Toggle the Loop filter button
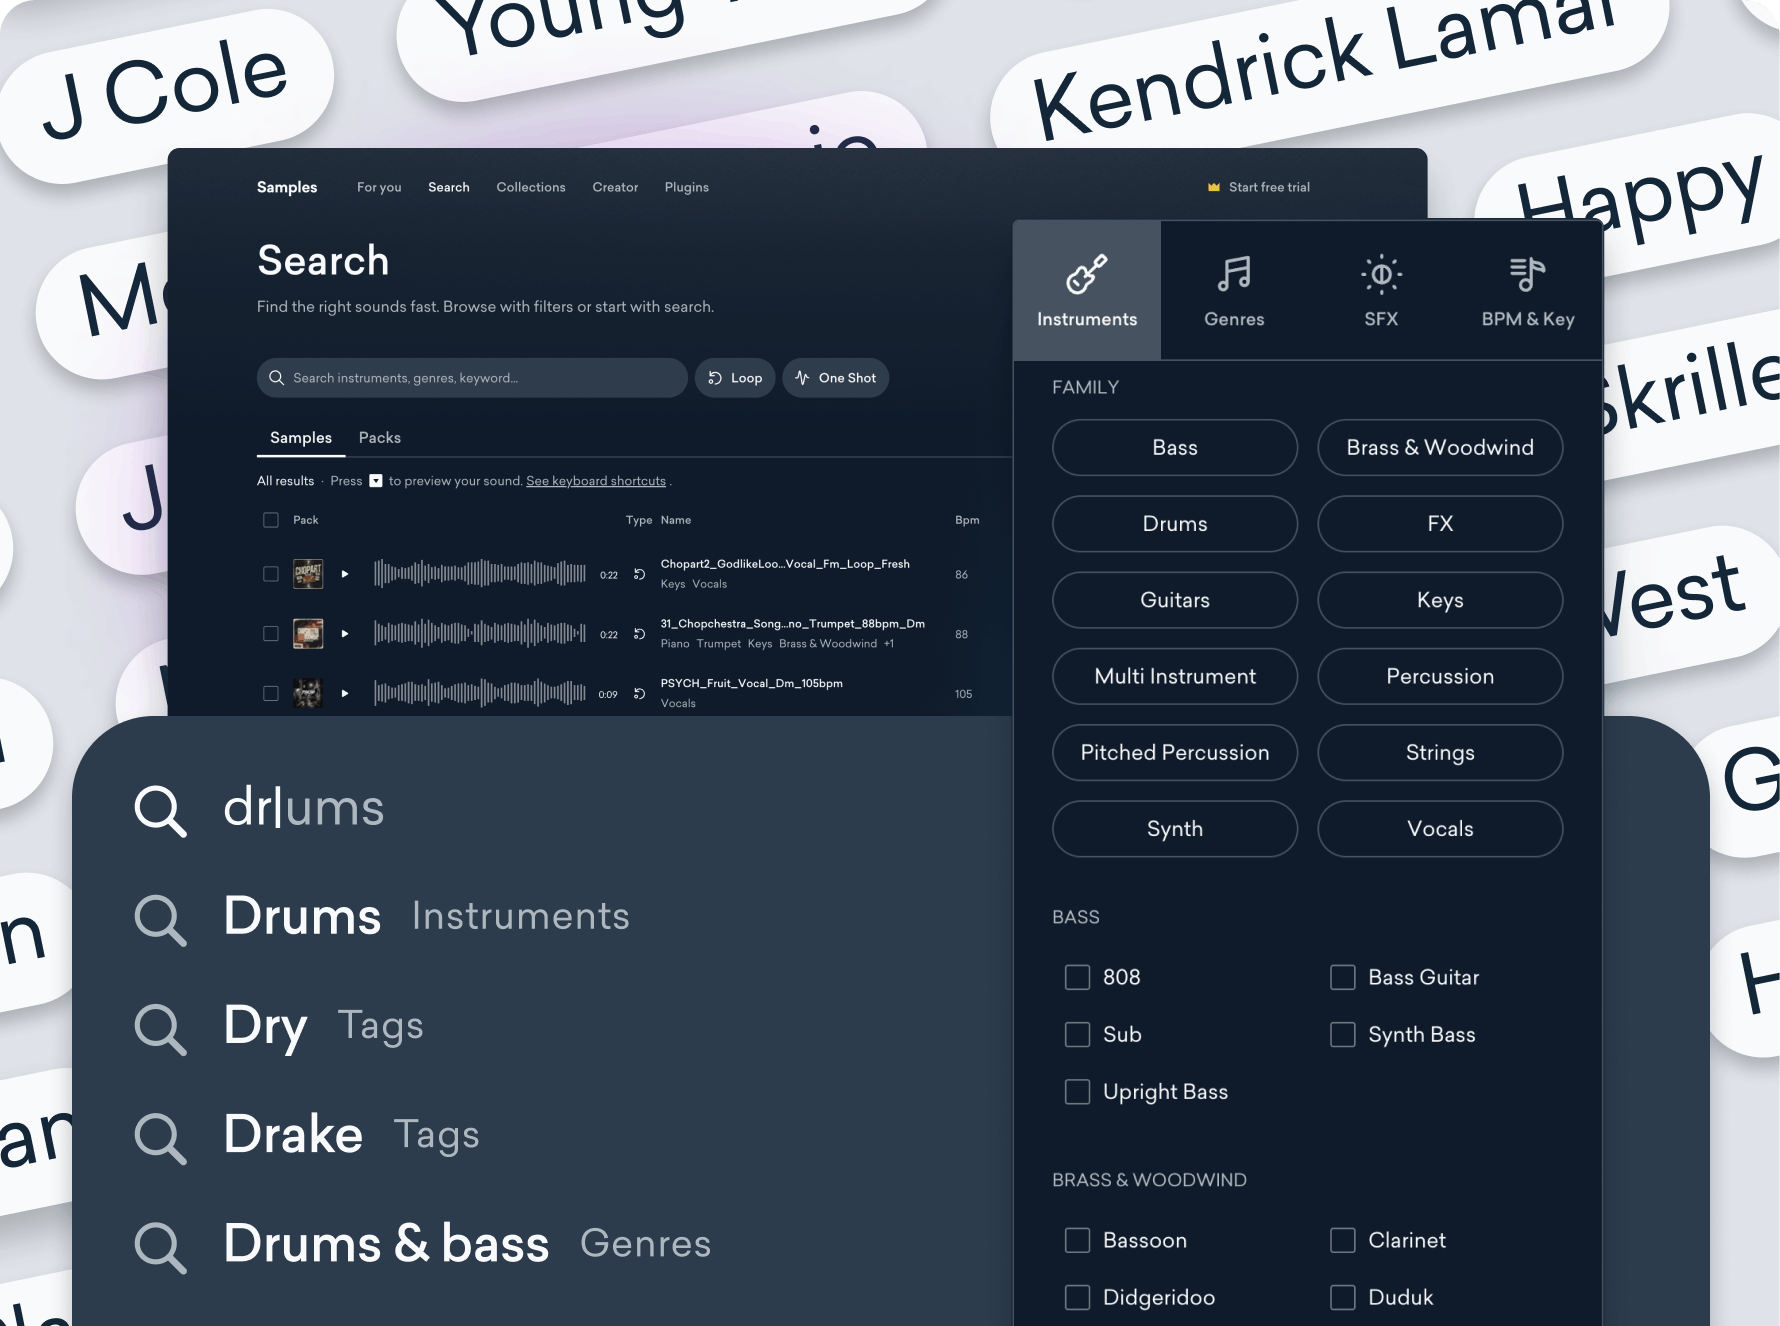Viewport: 1780px width, 1326px height. (x=735, y=378)
